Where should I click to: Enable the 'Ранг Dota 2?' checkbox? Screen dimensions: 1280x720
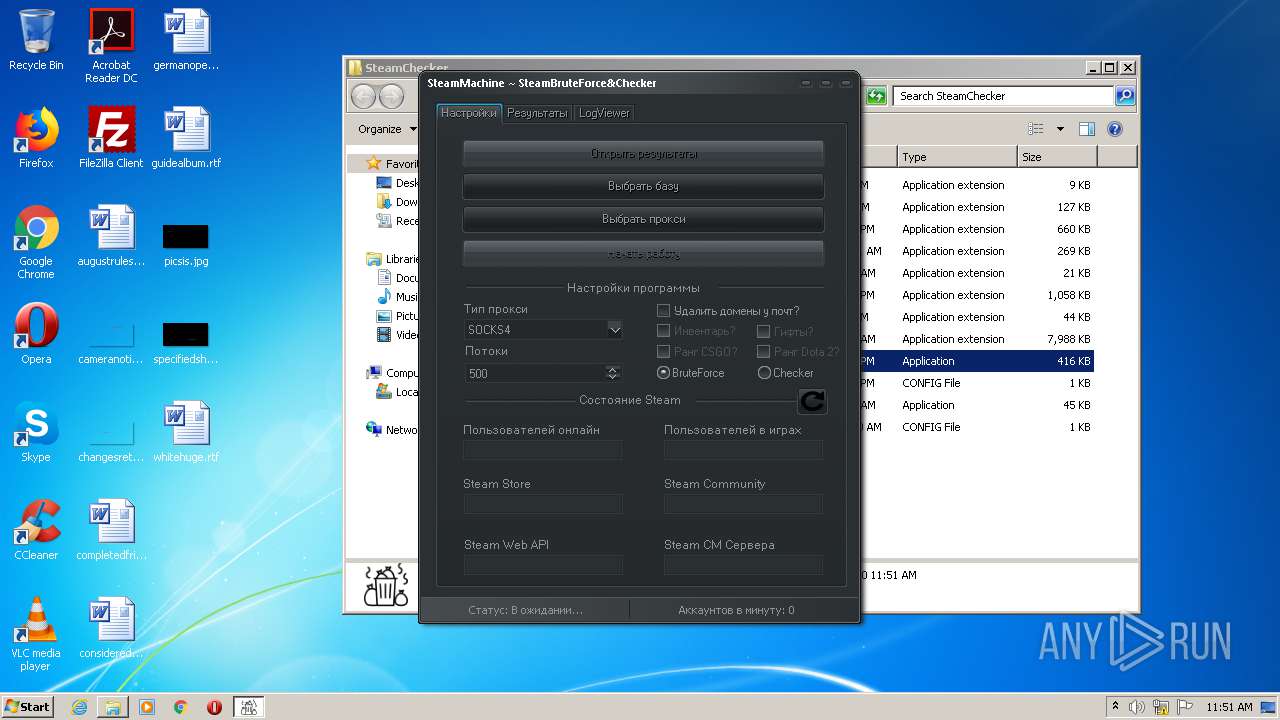763,351
